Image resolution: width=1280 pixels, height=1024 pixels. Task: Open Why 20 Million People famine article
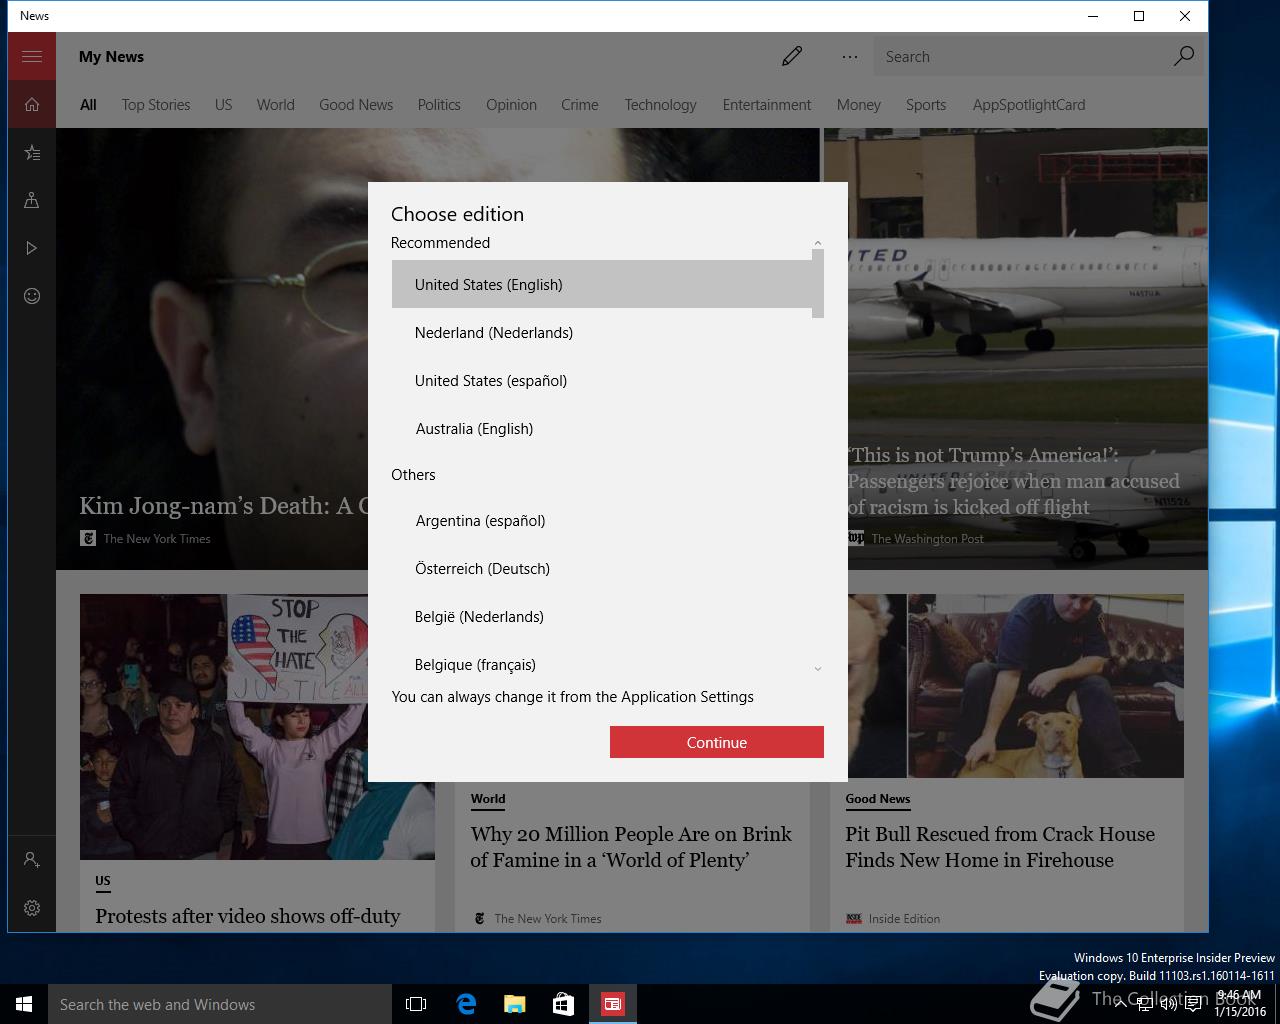pyautogui.click(x=631, y=847)
